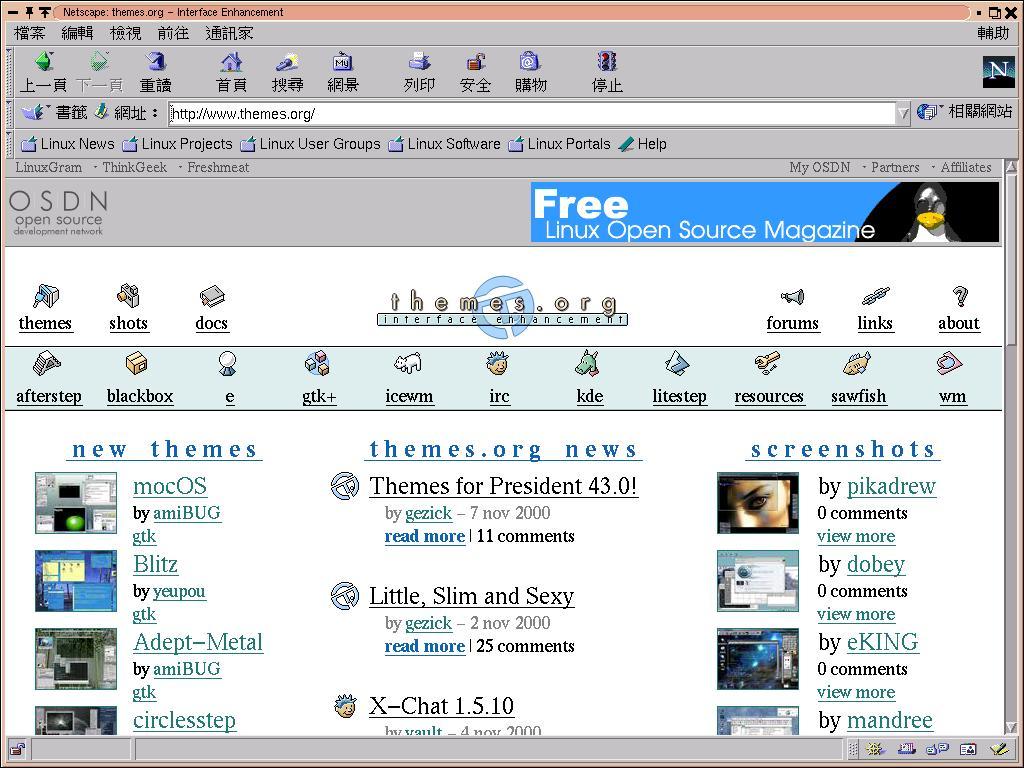This screenshot has height=768, width=1024.
Task: Click the status bar security lock icon
Action: pyautogui.click(x=18, y=749)
